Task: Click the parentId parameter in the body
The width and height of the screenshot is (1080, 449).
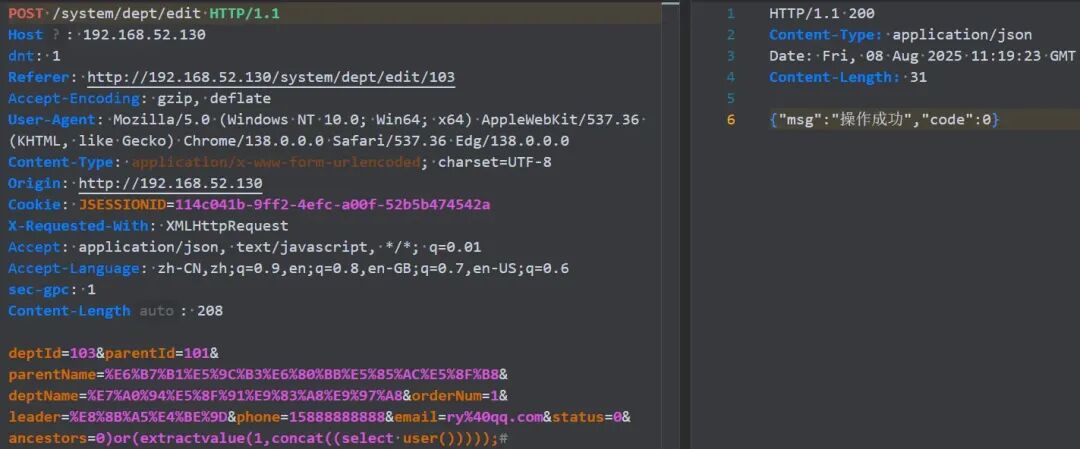Action: click(139, 353)
